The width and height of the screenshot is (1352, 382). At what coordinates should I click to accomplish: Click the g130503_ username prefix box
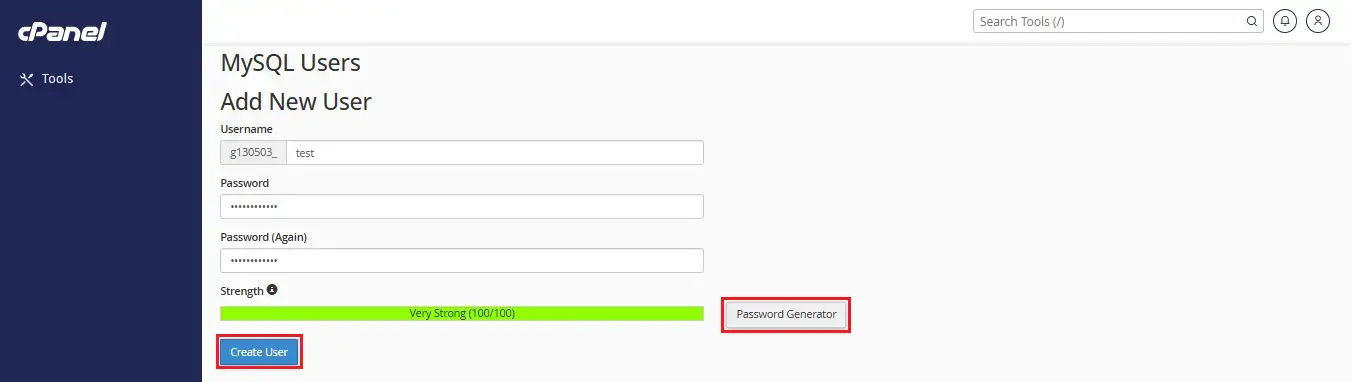[x=254, y=153]
